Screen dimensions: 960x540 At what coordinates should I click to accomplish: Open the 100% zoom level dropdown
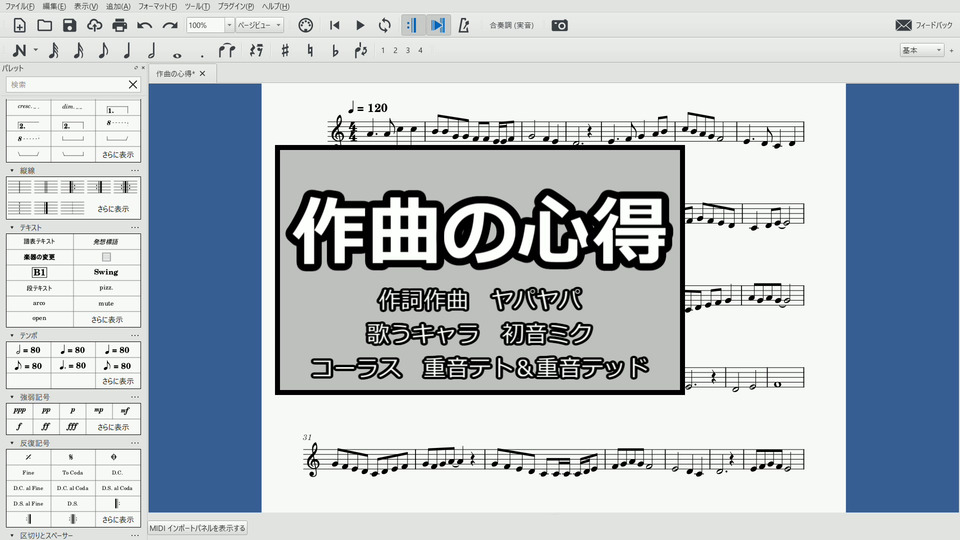pyautogui.click(x=230, y=25)
